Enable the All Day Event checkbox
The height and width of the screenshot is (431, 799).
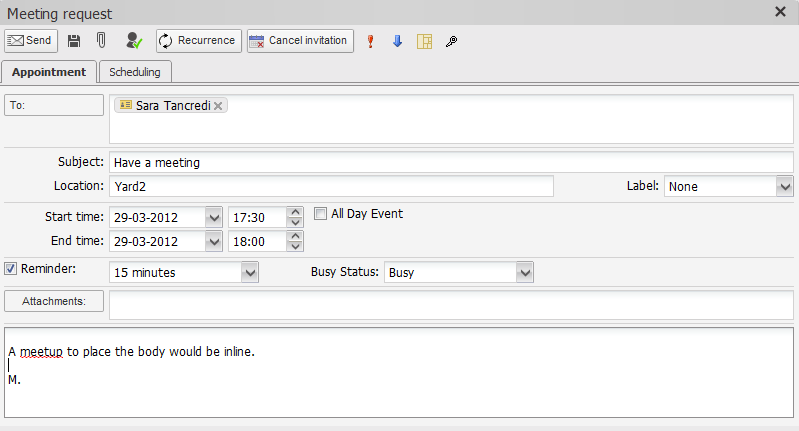[x=321, y=213]
